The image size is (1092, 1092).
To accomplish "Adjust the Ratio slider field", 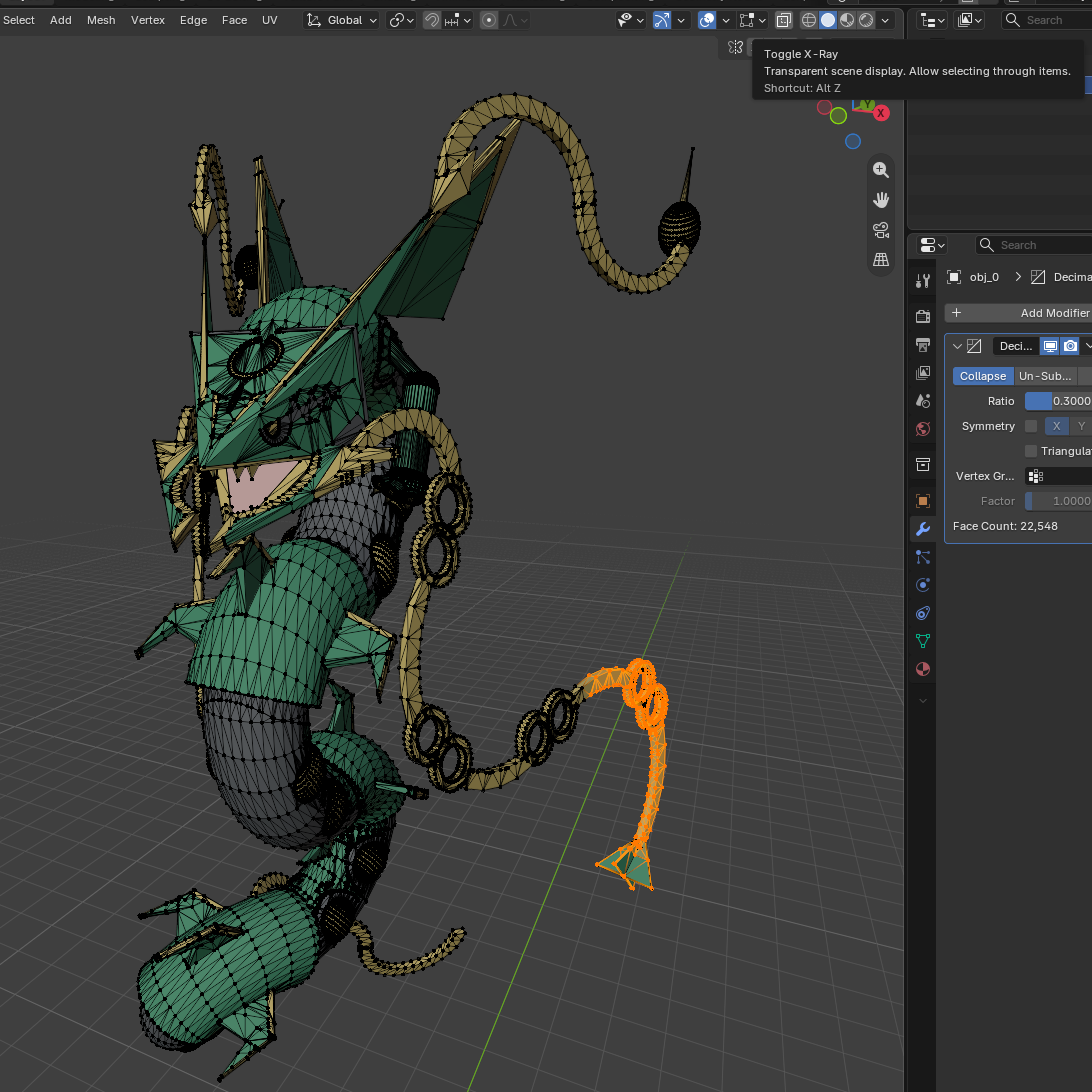I will (1059, 401).
